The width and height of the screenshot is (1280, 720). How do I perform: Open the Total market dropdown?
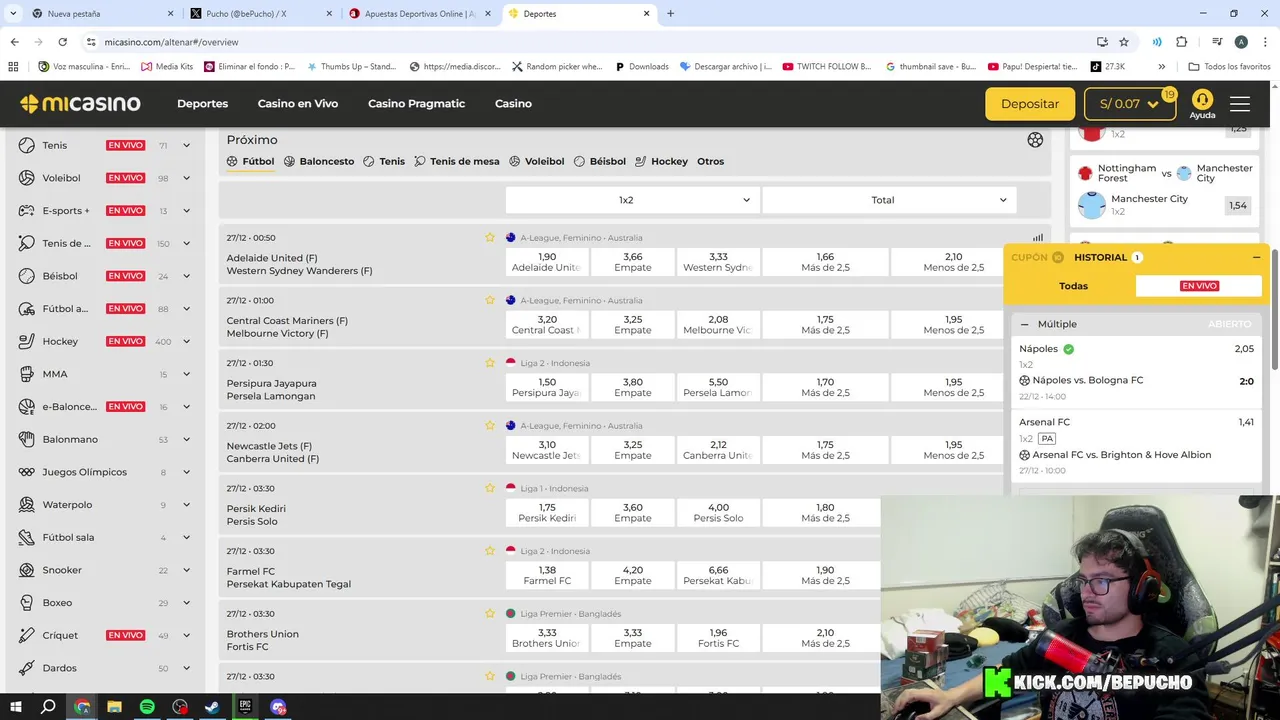[889, 200]
